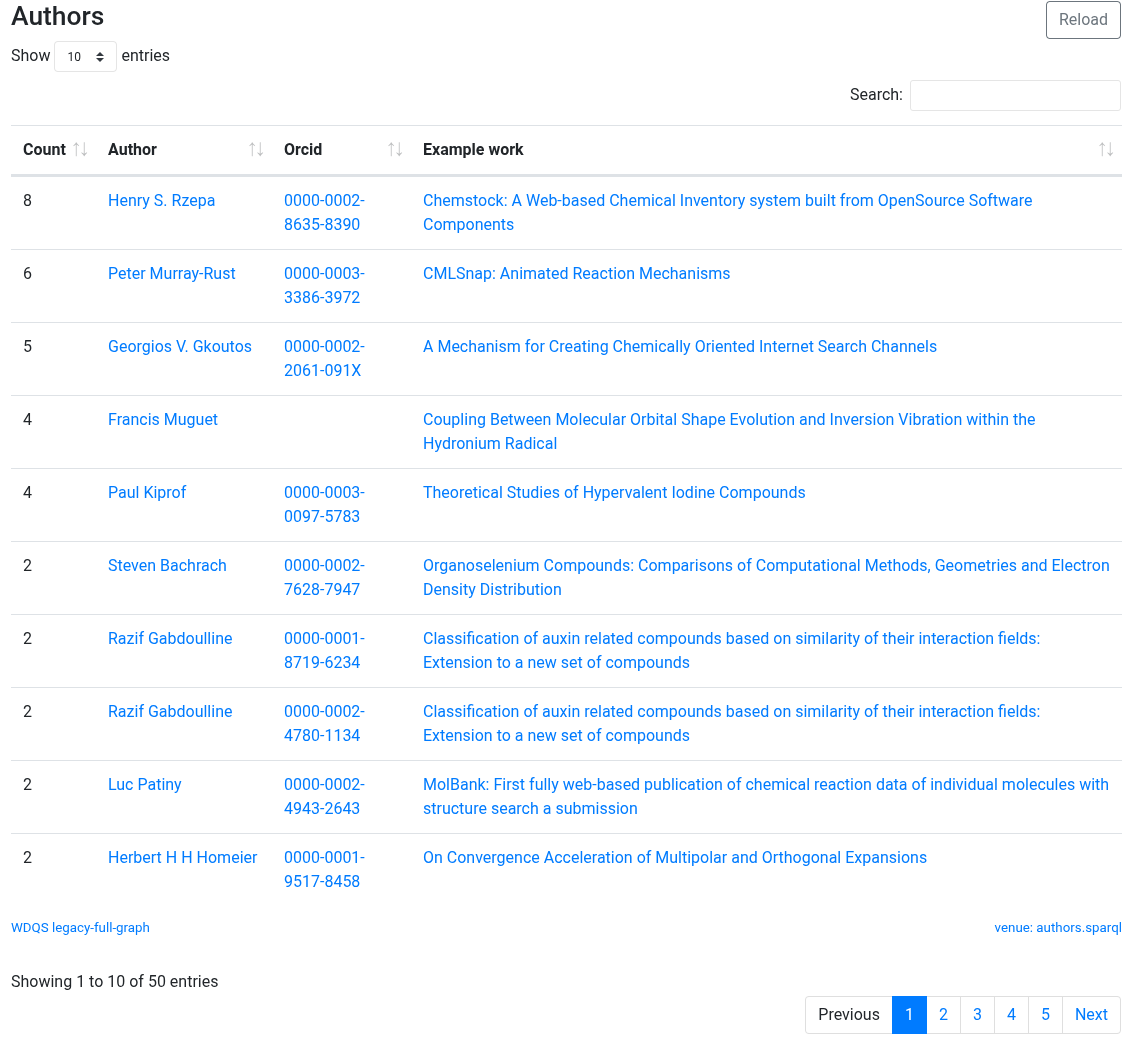Click the Orcid column sort arrows
The width and height of the screenshot is (1132, 1037).
(x=395, y=149)
